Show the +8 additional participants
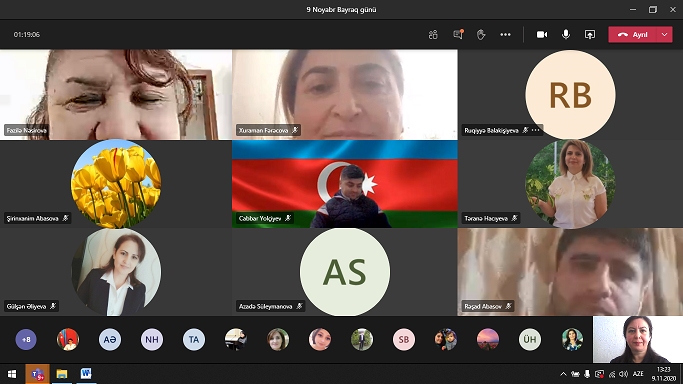The height and width of the screenshot is (384, 683). [x=26, y=340]
